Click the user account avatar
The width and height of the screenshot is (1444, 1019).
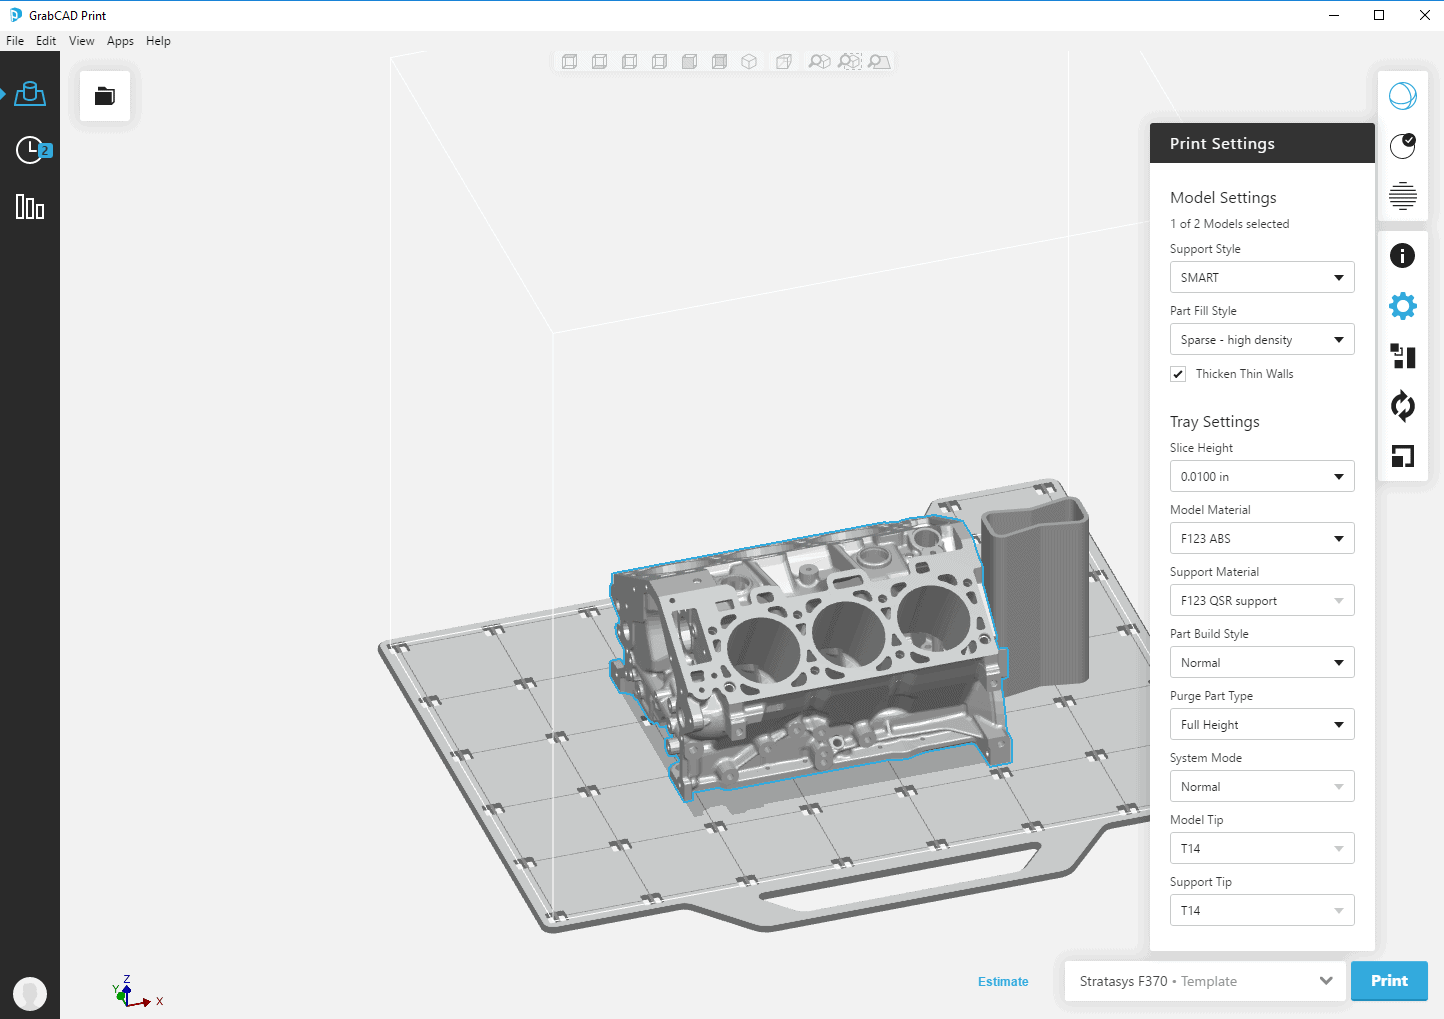[30, 993]
